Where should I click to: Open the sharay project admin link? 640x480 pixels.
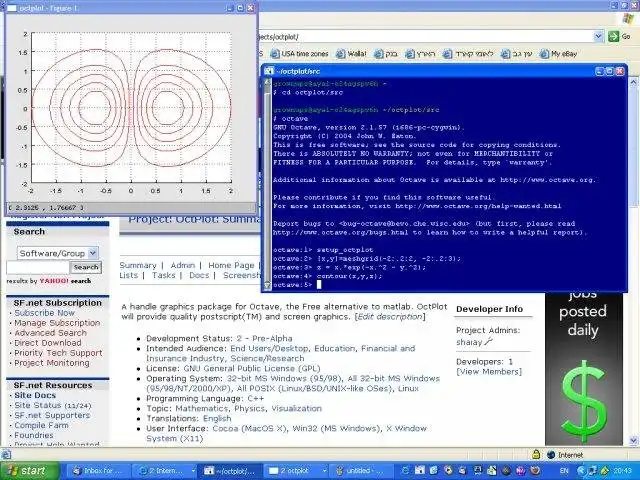(x=469, y=342)
